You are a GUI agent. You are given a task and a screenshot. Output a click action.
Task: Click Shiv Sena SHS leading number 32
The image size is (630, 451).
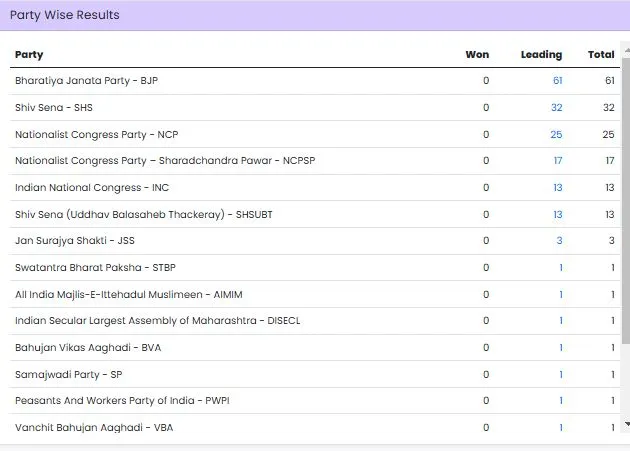(x=557, y=107)
